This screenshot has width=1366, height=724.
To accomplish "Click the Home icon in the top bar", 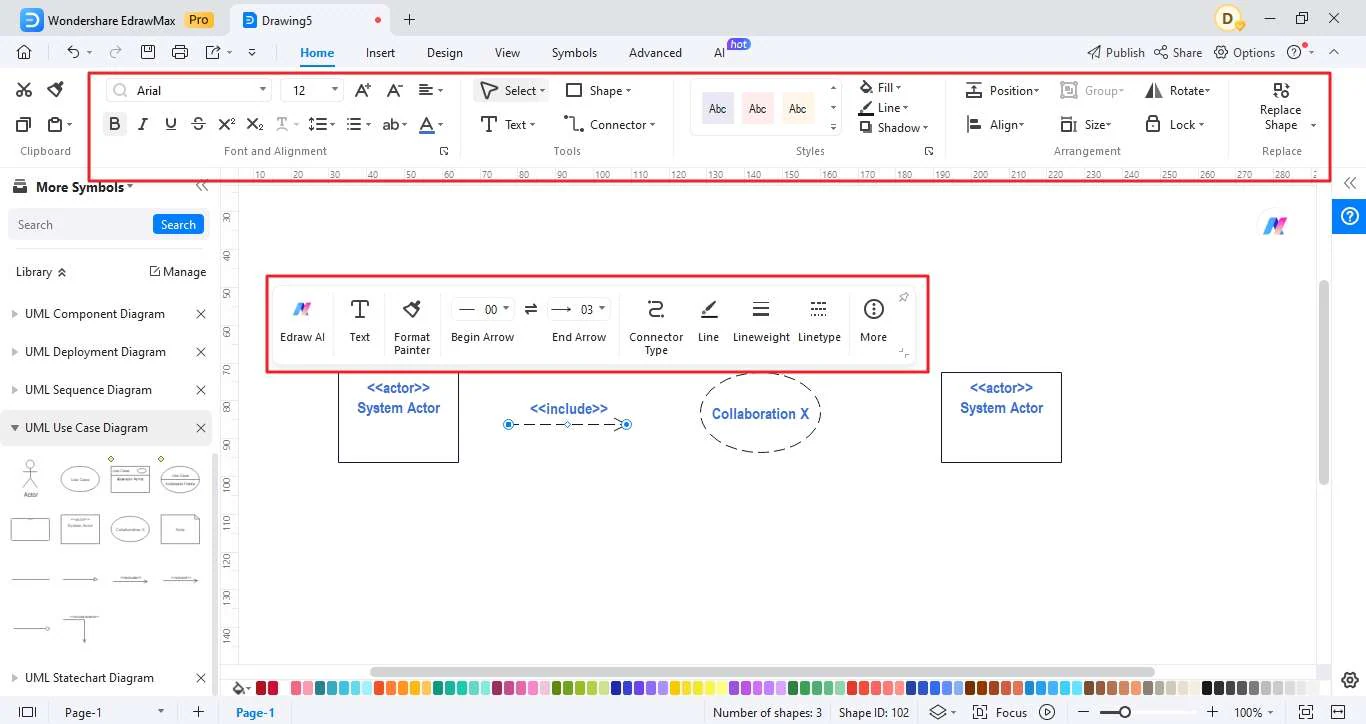I will point(24,52).
